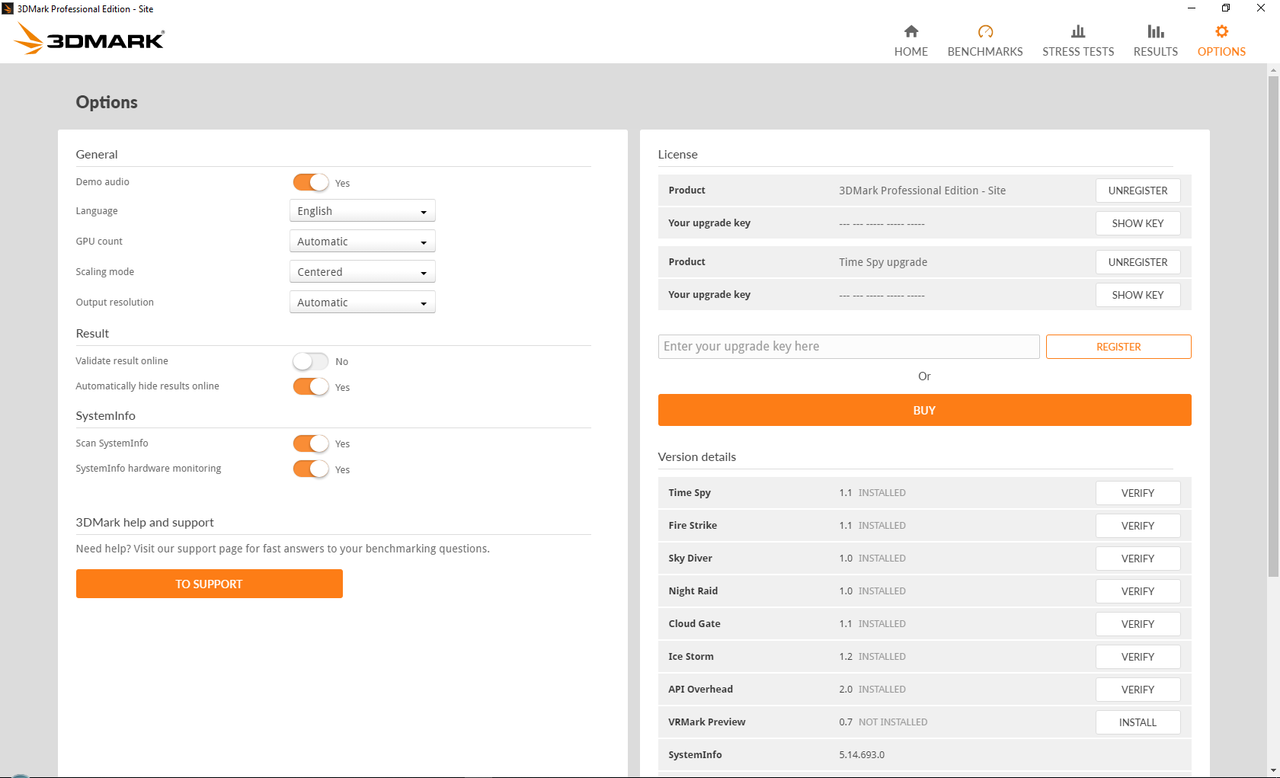The image size is (1280, 778).
Task: Open the Benchmarks tab
Action: 985,41
